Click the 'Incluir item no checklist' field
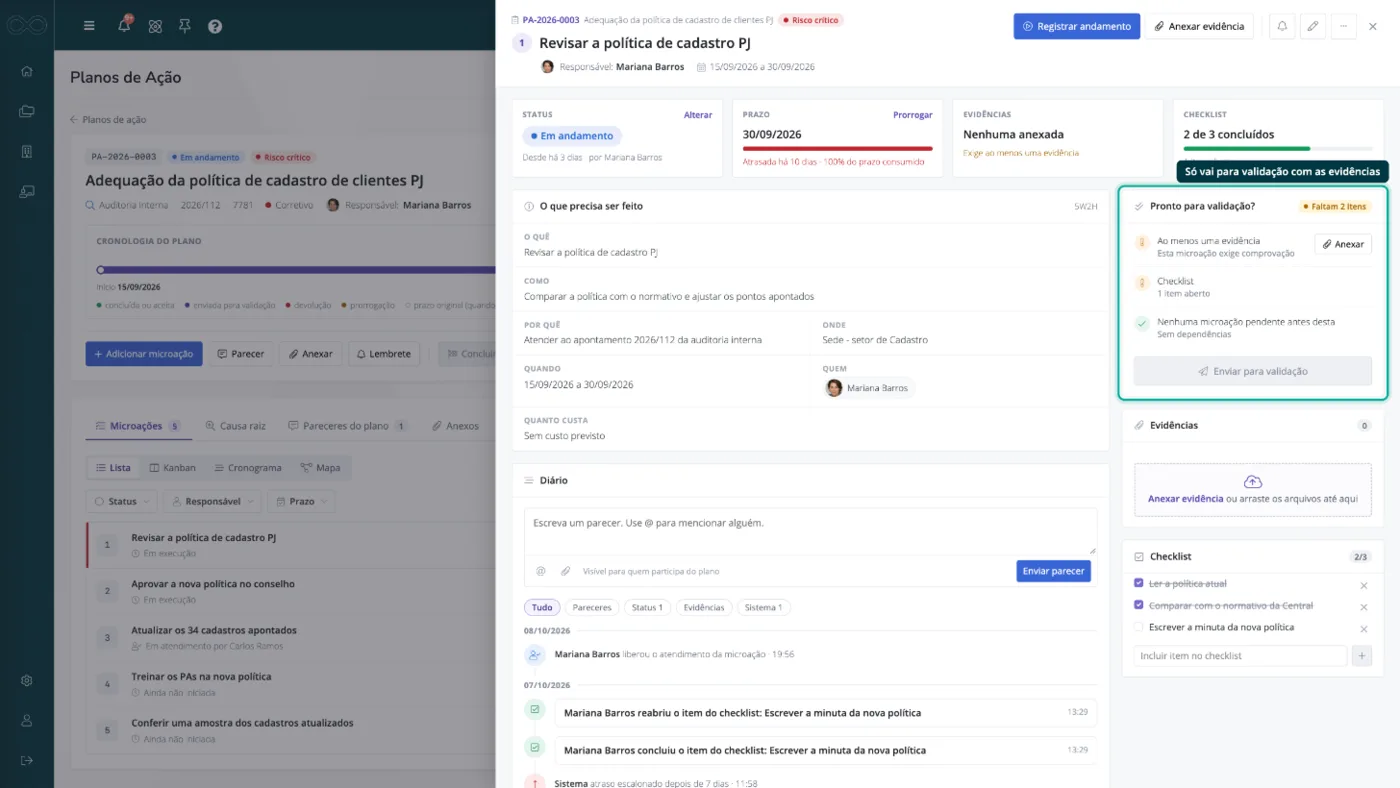 pos(1240,656)
